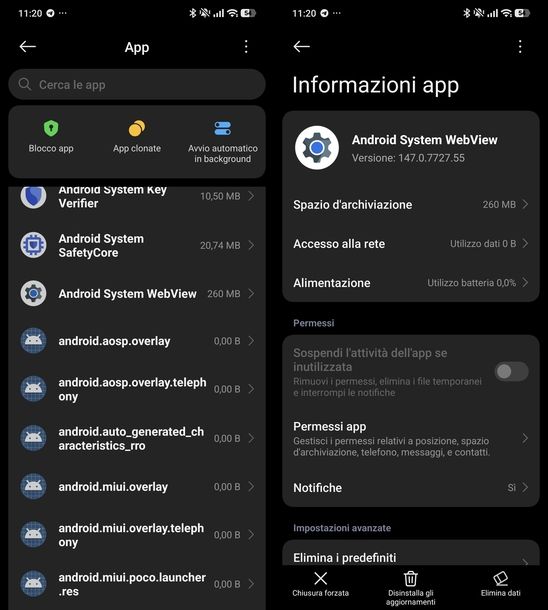Toggle Sospendi l'attività dell'app se inutilizzata

(511, 371)
